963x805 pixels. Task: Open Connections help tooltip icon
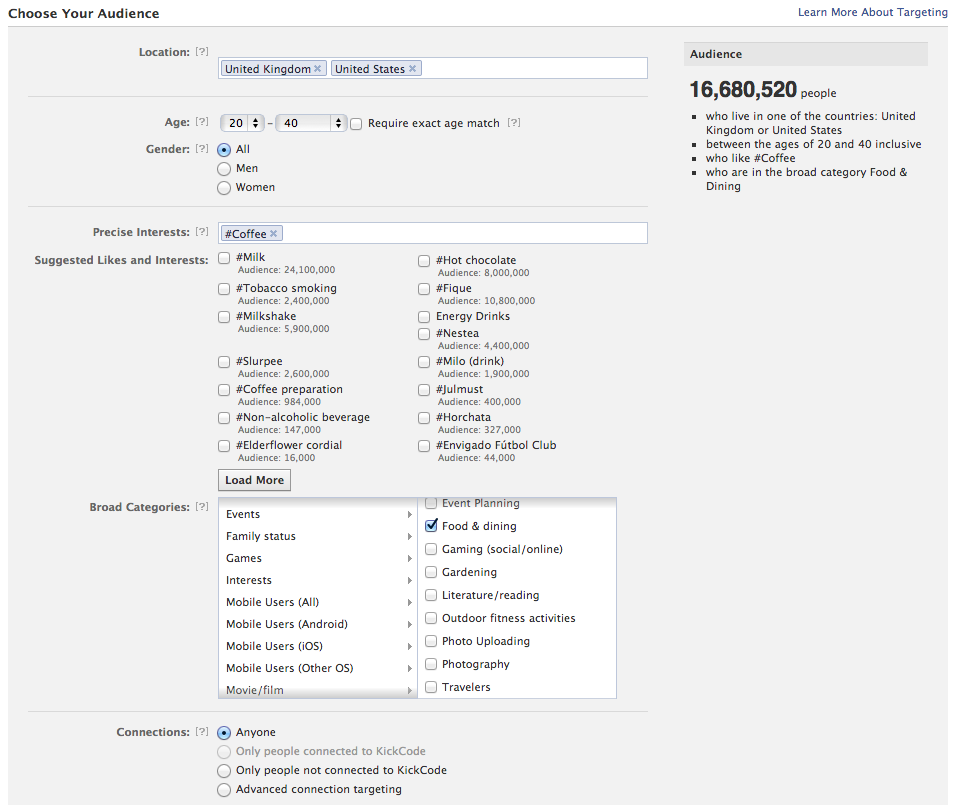click(202, 731)
